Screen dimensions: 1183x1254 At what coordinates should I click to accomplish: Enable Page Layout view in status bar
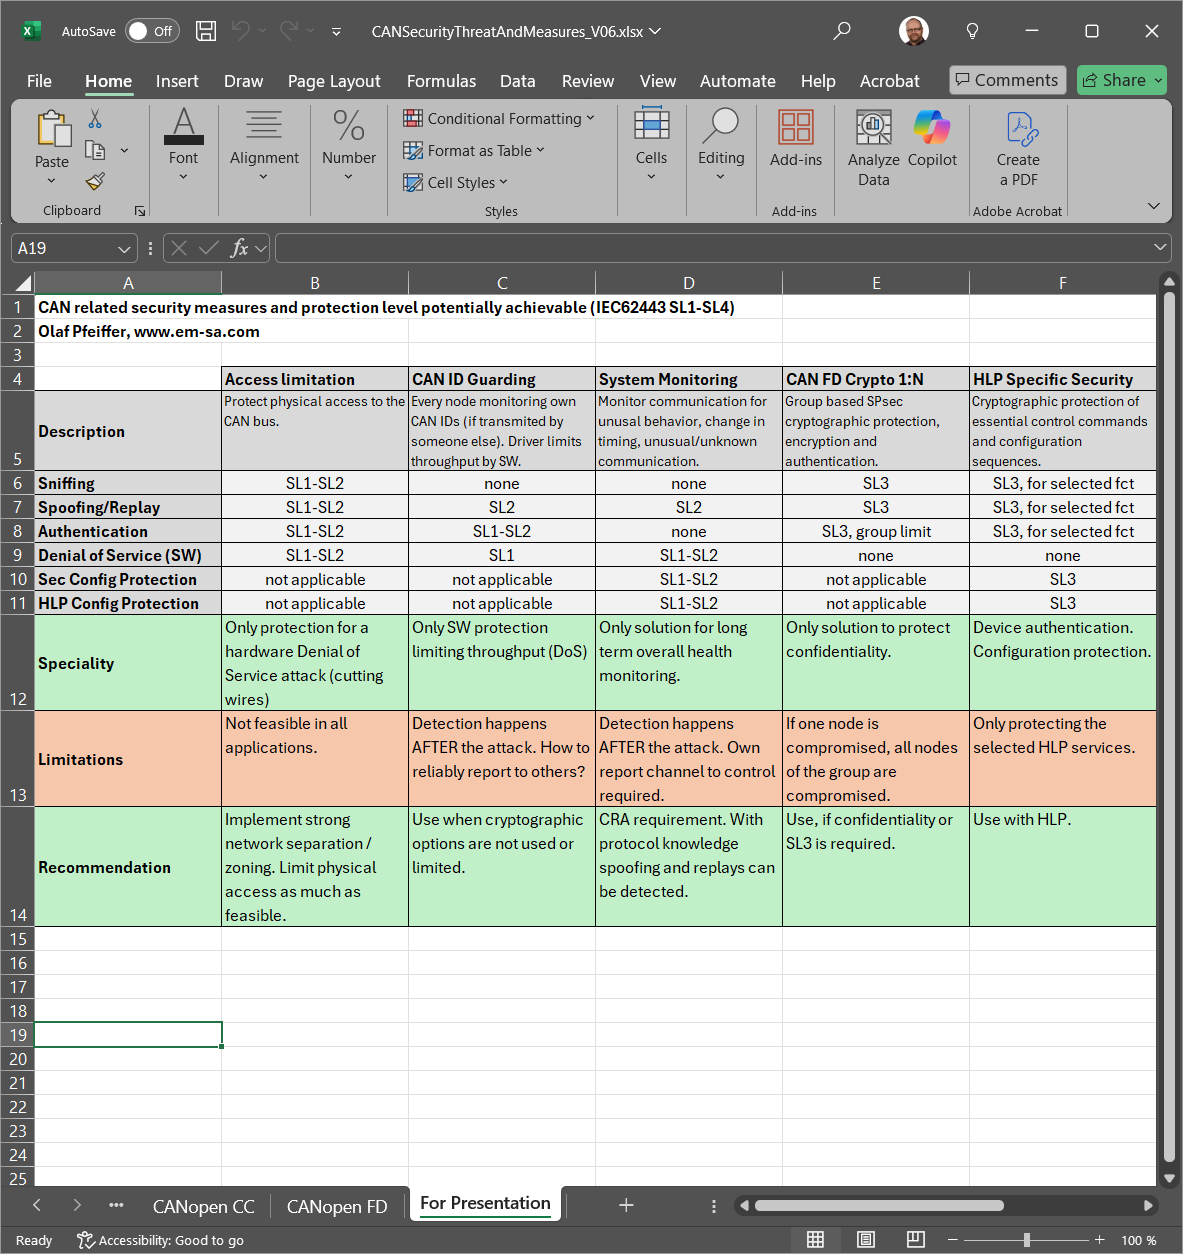[866, 1240]
